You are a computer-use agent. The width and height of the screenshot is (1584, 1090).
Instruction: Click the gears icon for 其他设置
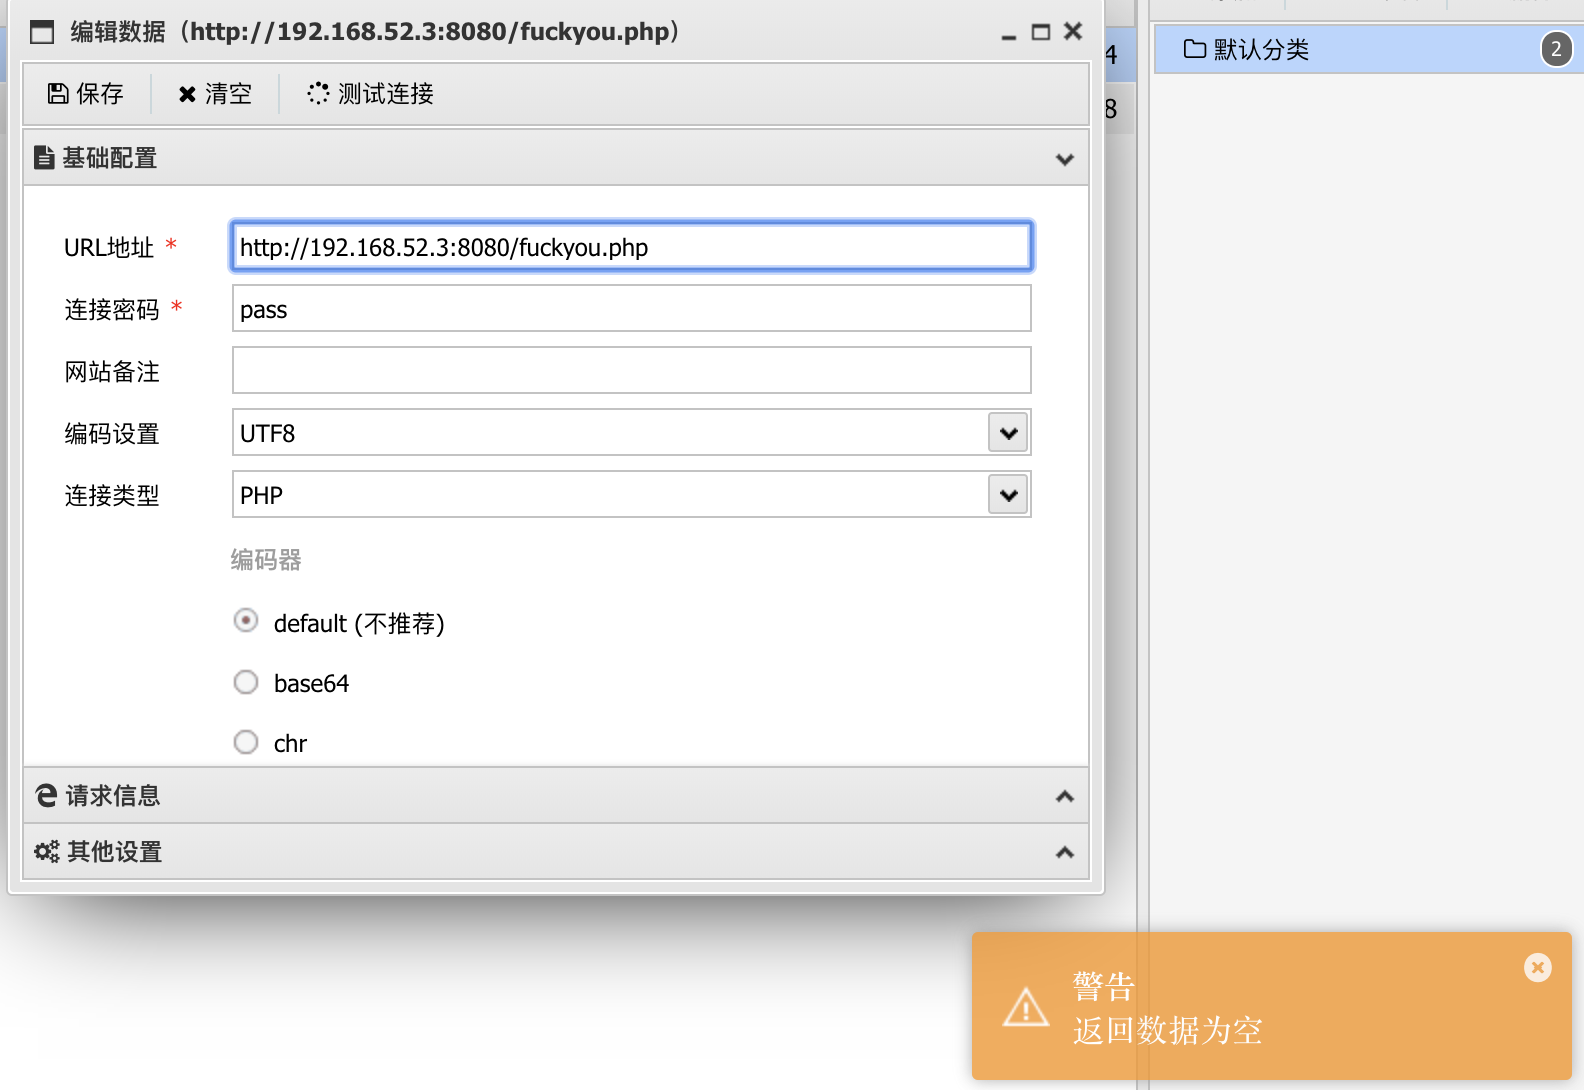tap(46, 852)
